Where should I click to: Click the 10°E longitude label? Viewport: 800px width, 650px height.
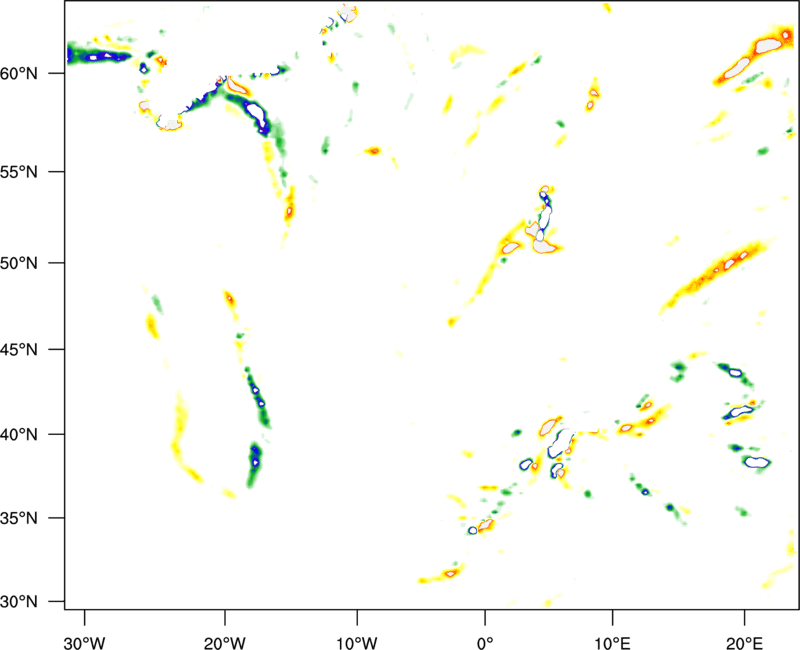[612, 643]
